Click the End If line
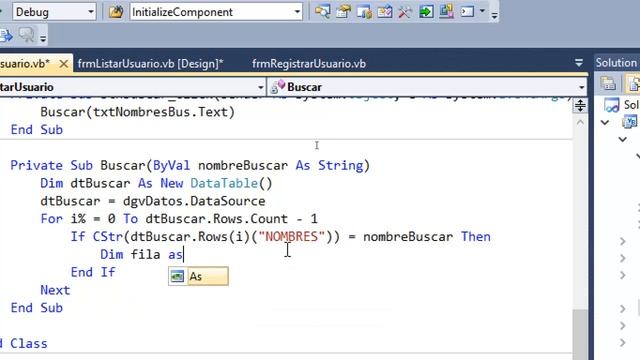 93,272
